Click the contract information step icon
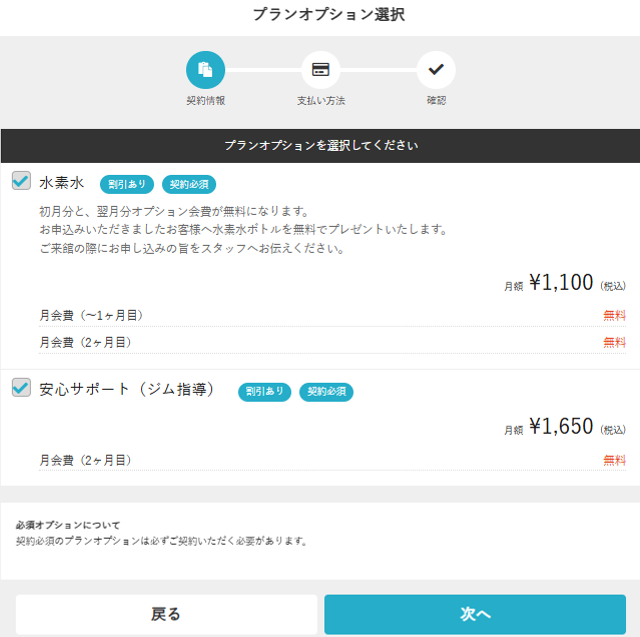The image size is (640, 637). coord(205,69)
